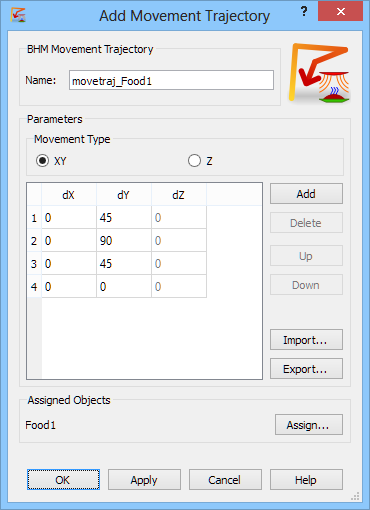Confirm with the OK button

pos(63,480)
